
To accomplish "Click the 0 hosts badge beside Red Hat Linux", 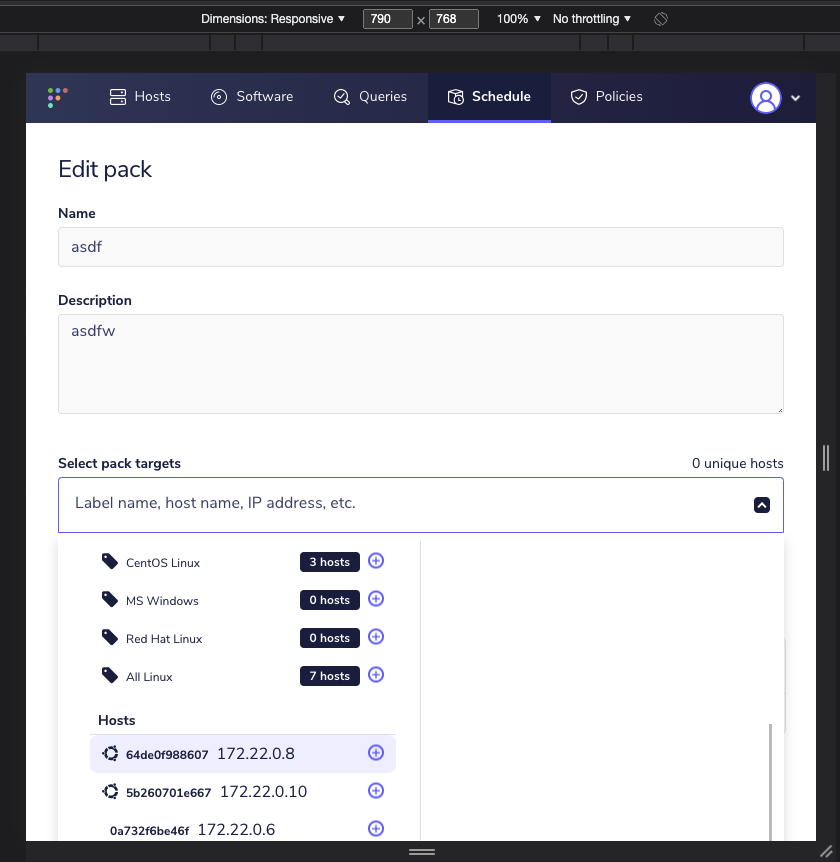I will click(330, 638).
